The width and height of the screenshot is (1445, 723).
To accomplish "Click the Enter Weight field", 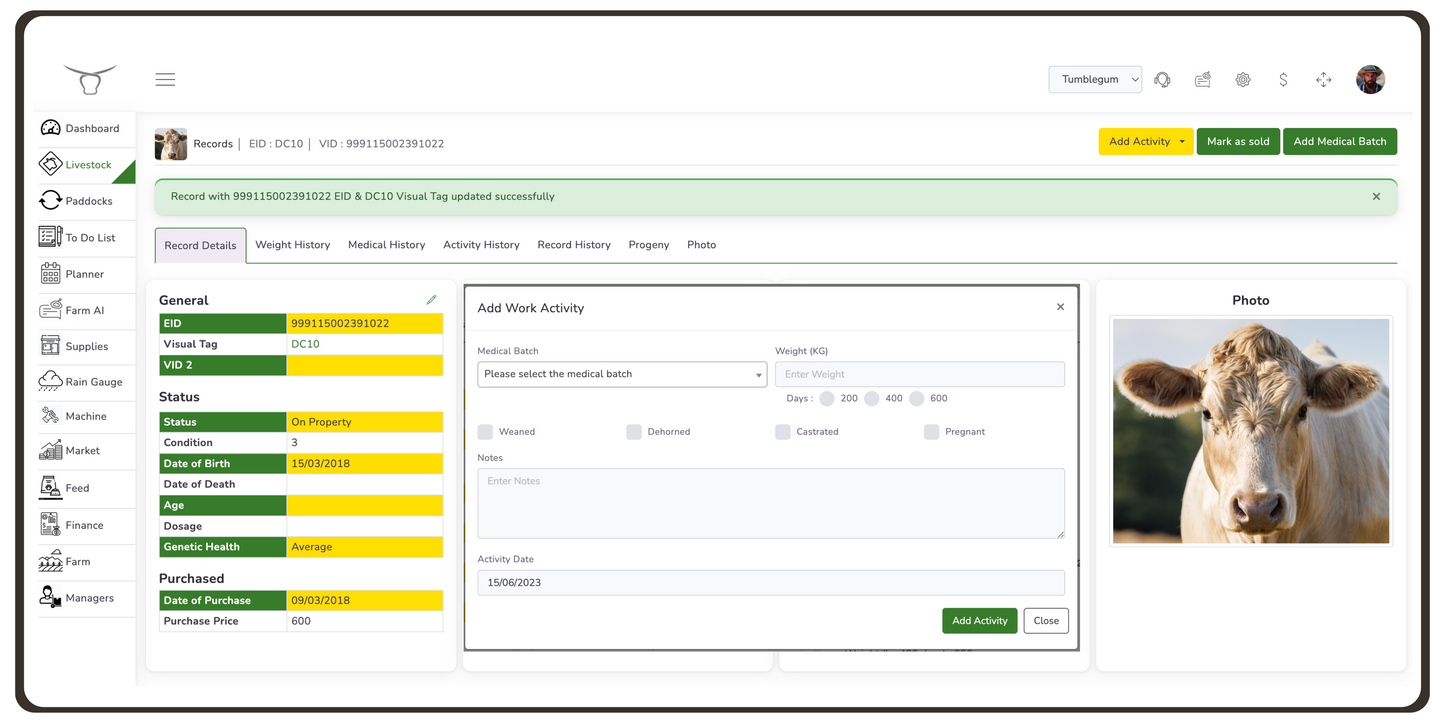I will pyautogui.click(x=919, y=373).
